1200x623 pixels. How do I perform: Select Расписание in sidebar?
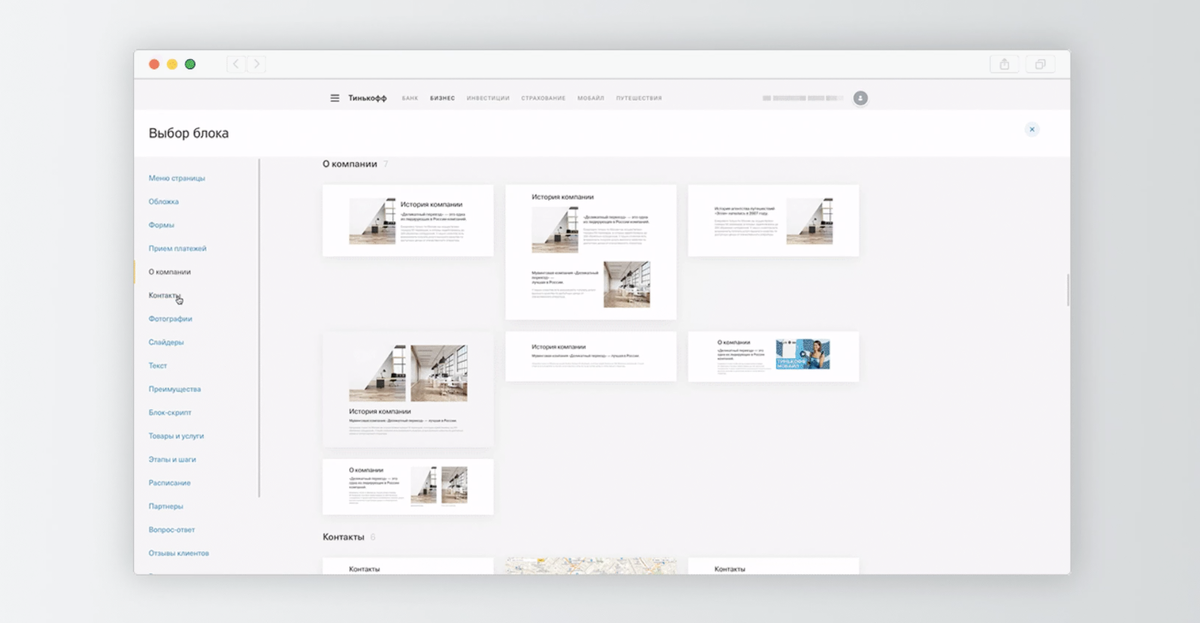click(170, 483)
